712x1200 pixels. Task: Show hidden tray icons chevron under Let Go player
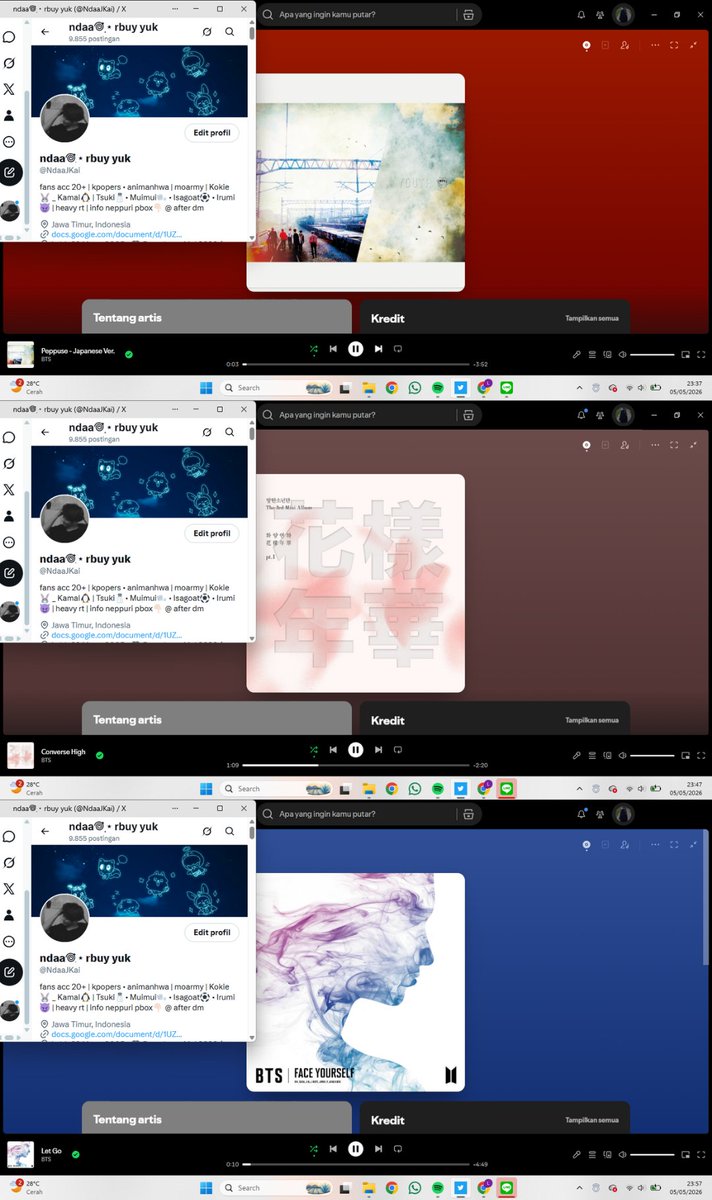(579, 1188)
